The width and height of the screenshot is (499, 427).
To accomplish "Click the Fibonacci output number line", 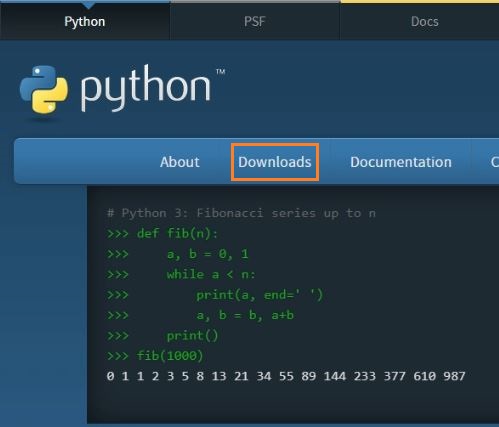I will tap(286, 376).
